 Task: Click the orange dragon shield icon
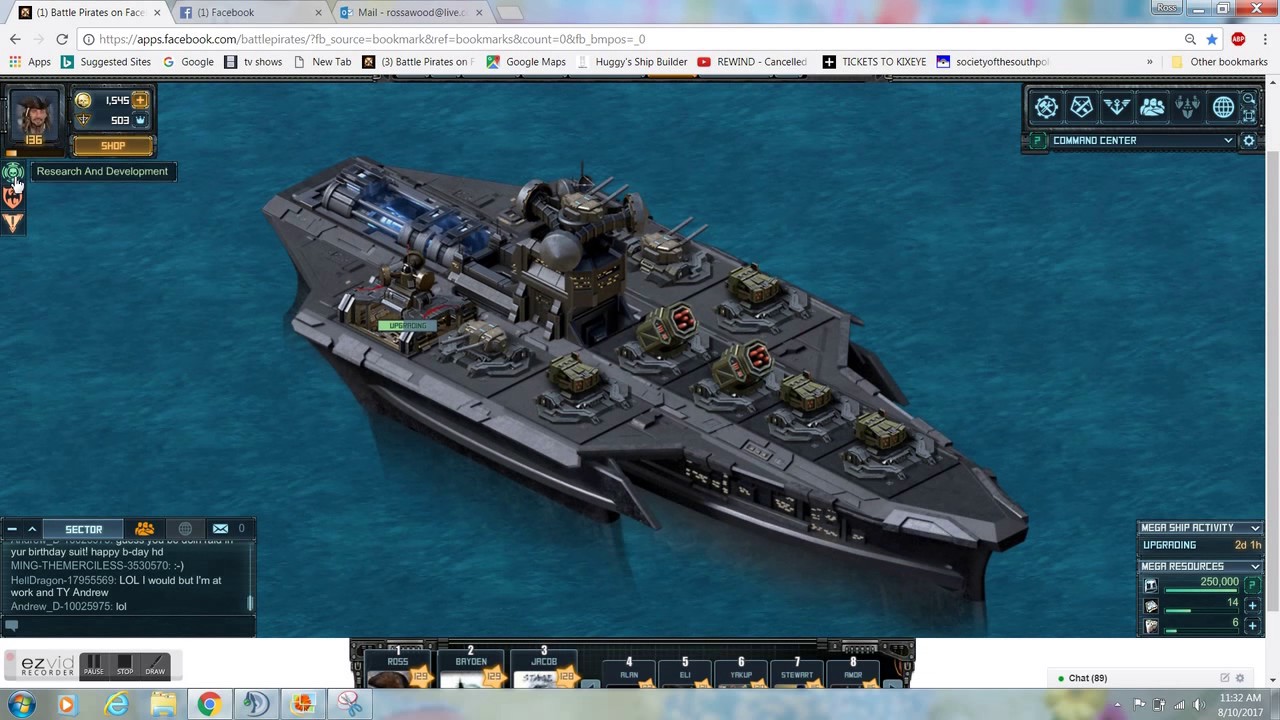click(12, 198)
